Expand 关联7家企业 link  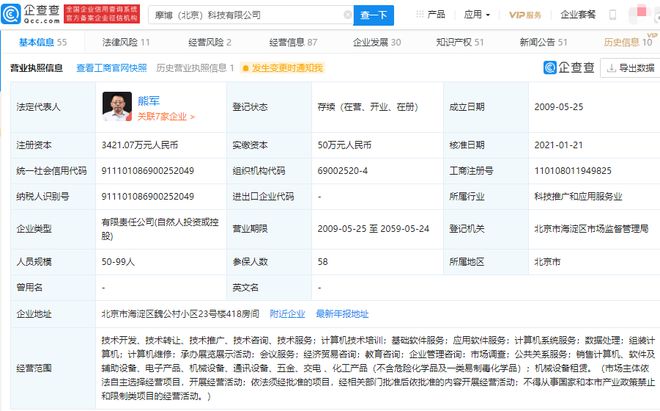(166, 117)
